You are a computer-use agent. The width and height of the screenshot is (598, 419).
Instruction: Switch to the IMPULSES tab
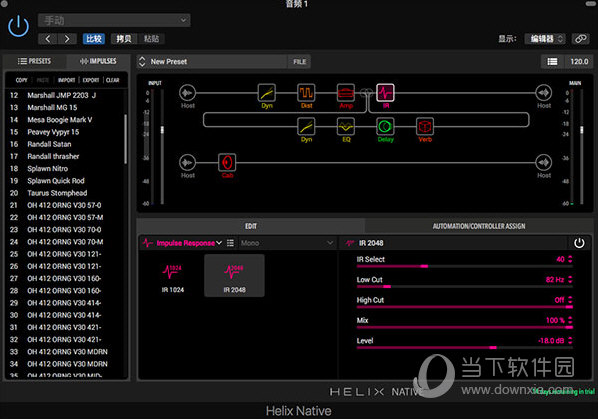point(98,61)
